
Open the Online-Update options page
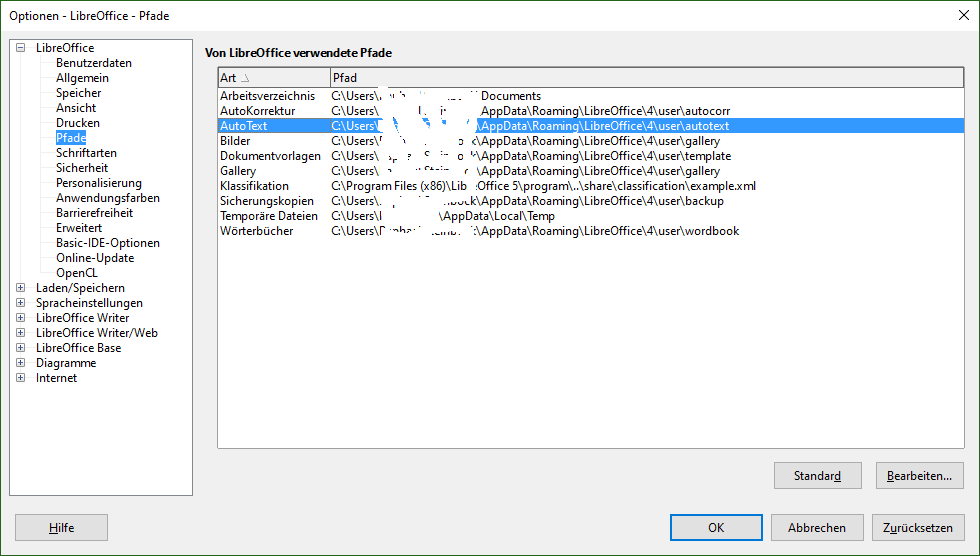[x=95, y=257]
